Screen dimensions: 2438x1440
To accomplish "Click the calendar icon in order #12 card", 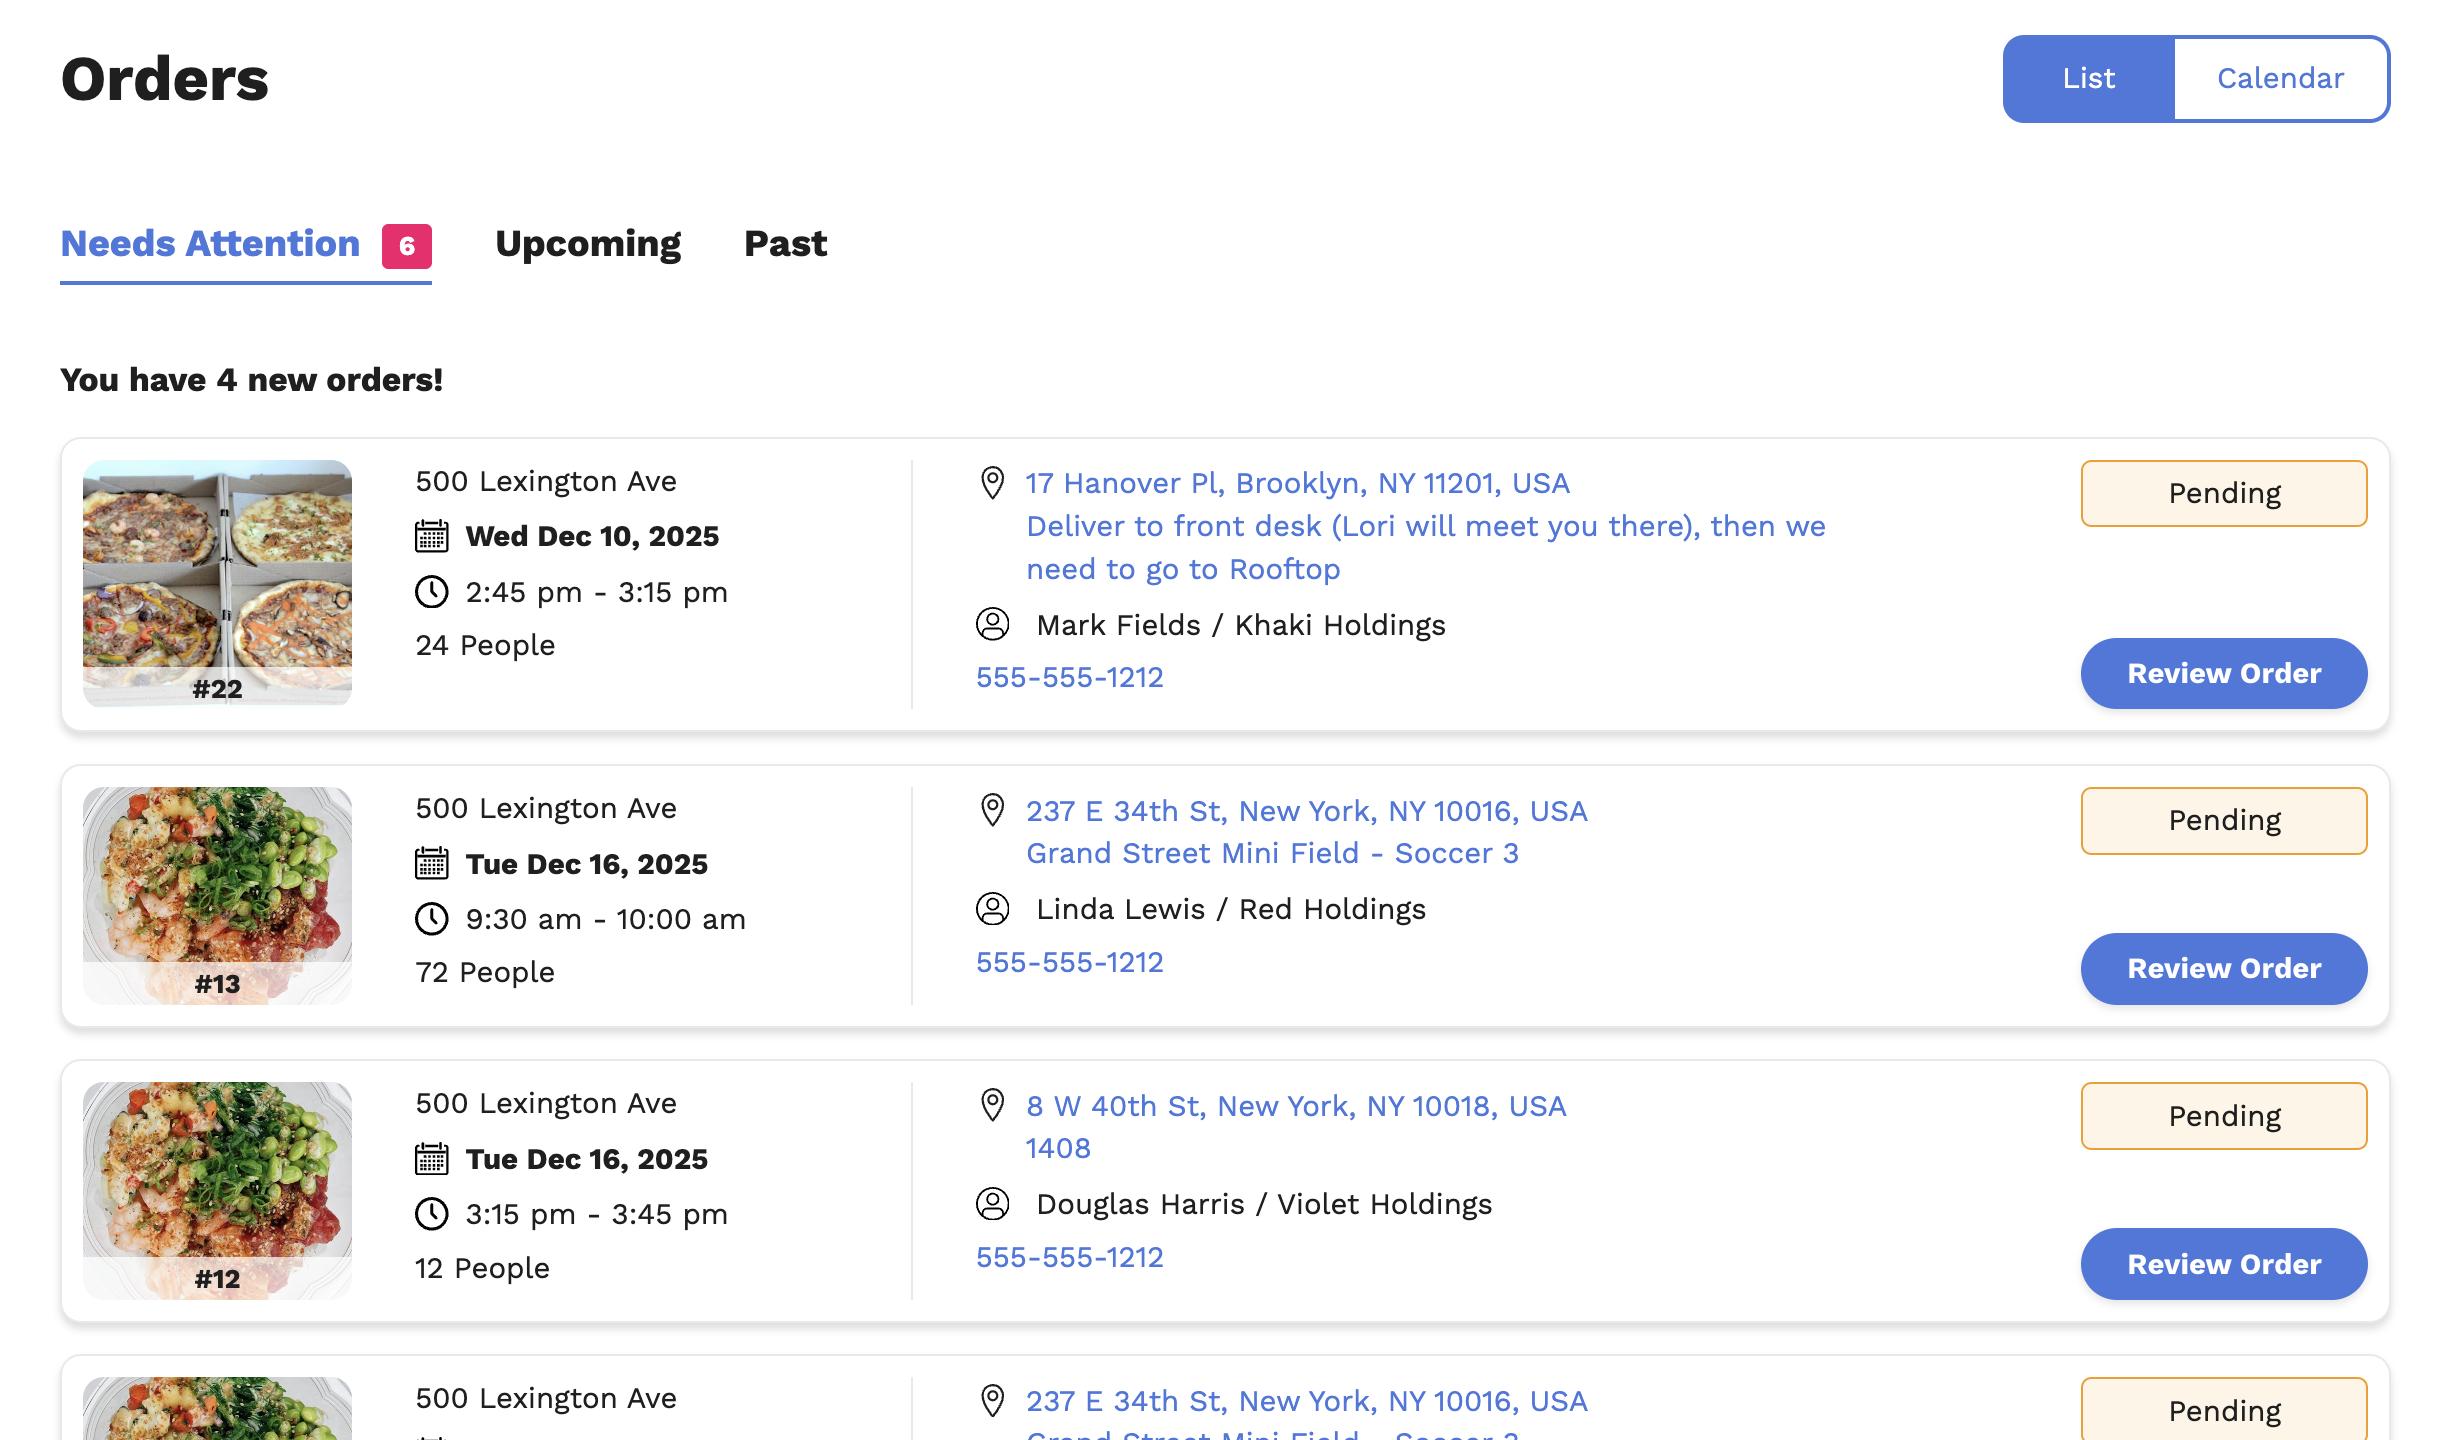I will click(x=431, y=1159).
